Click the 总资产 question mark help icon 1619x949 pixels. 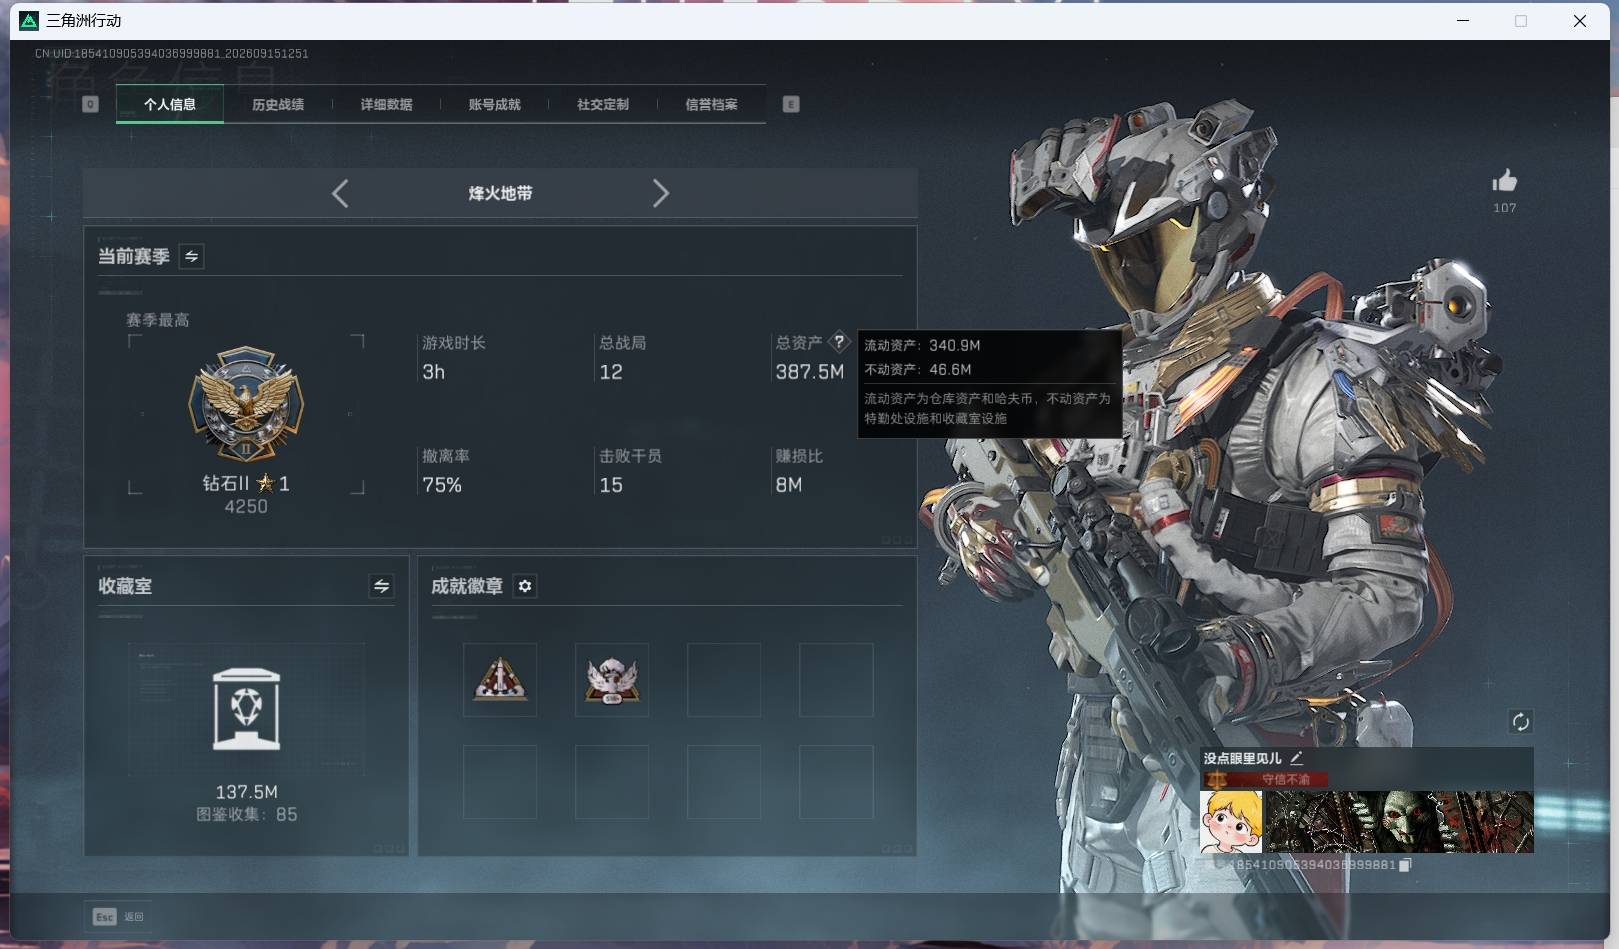839,342
